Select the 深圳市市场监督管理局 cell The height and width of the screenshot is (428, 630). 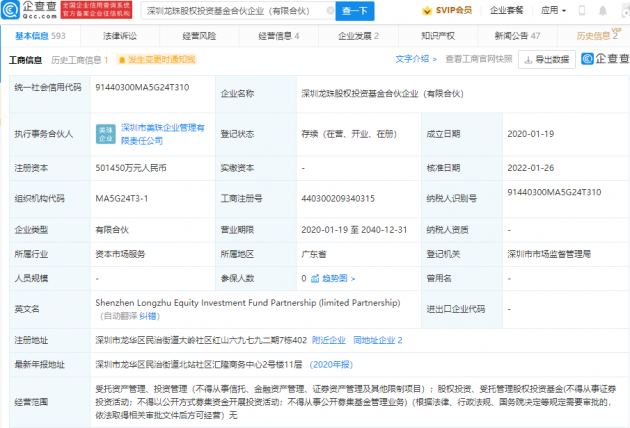(549, 254)
